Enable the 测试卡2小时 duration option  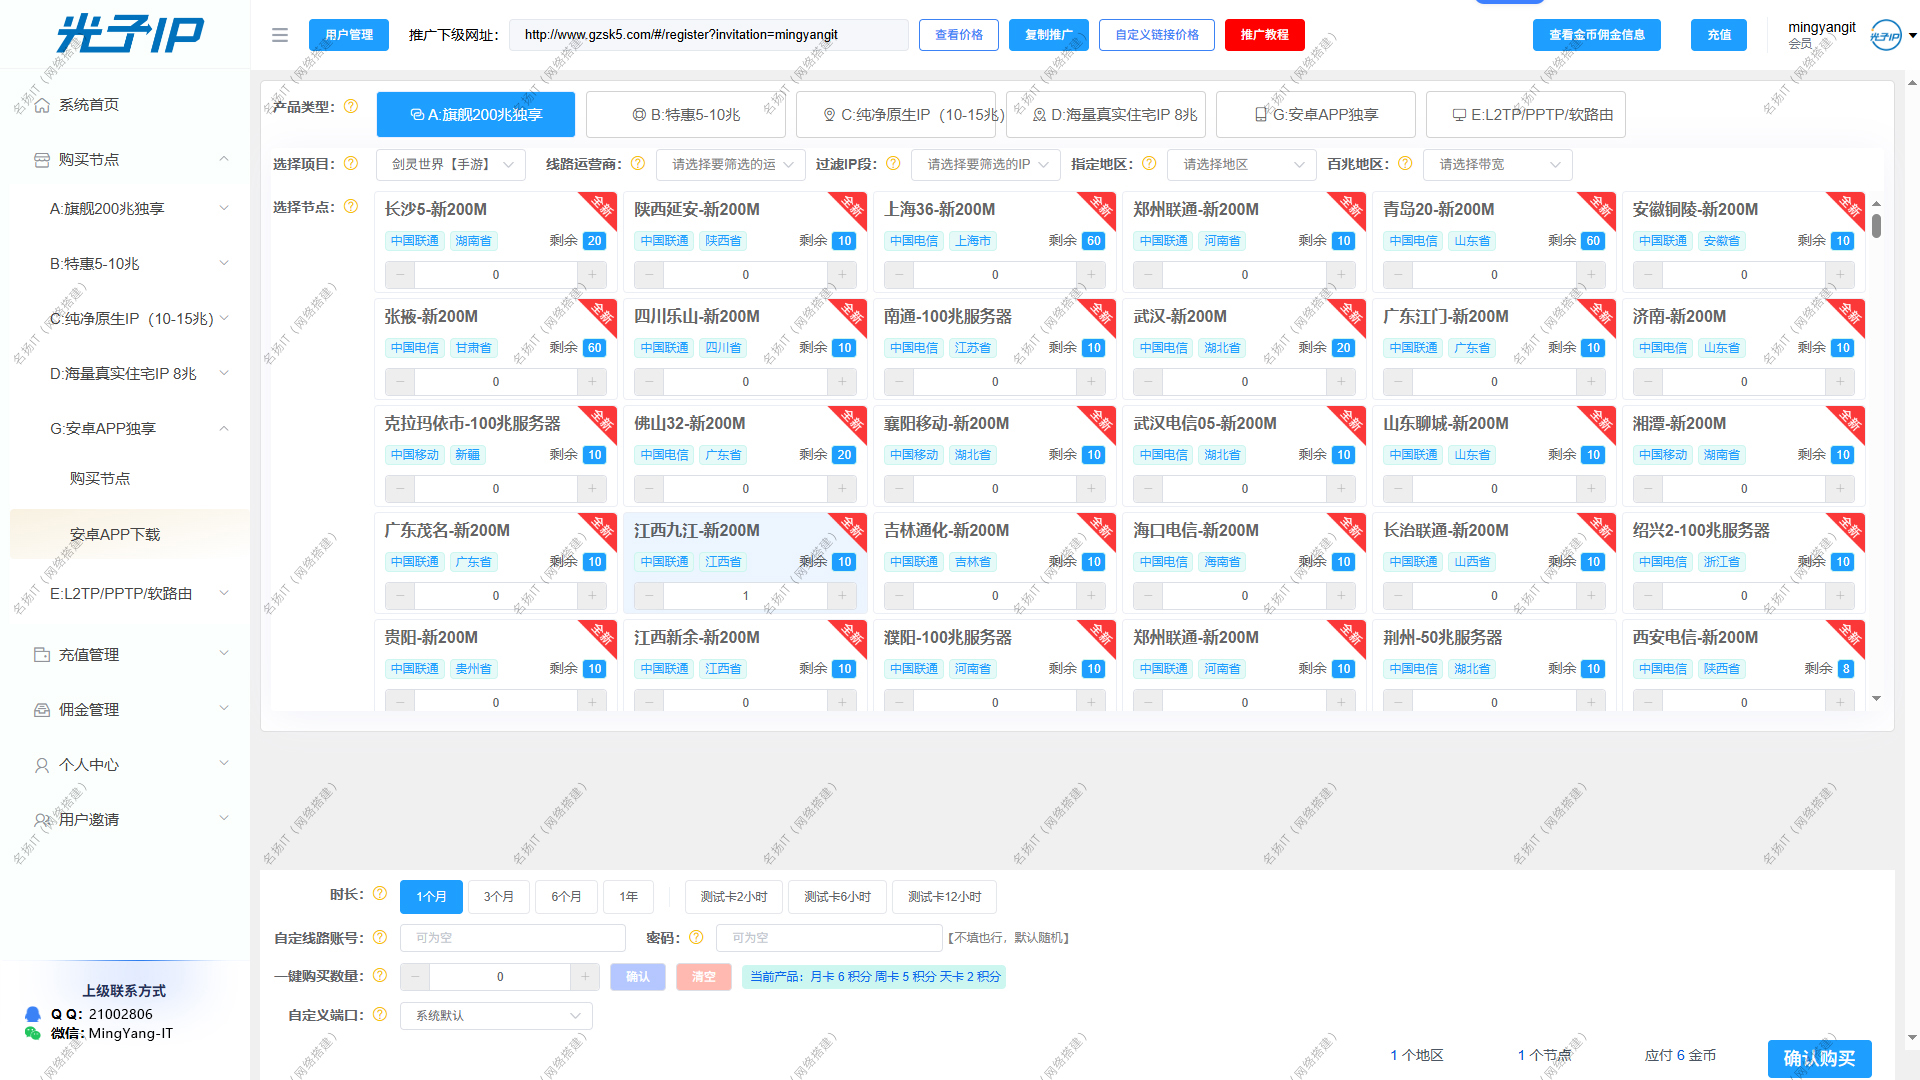click(x=733, y=896)
